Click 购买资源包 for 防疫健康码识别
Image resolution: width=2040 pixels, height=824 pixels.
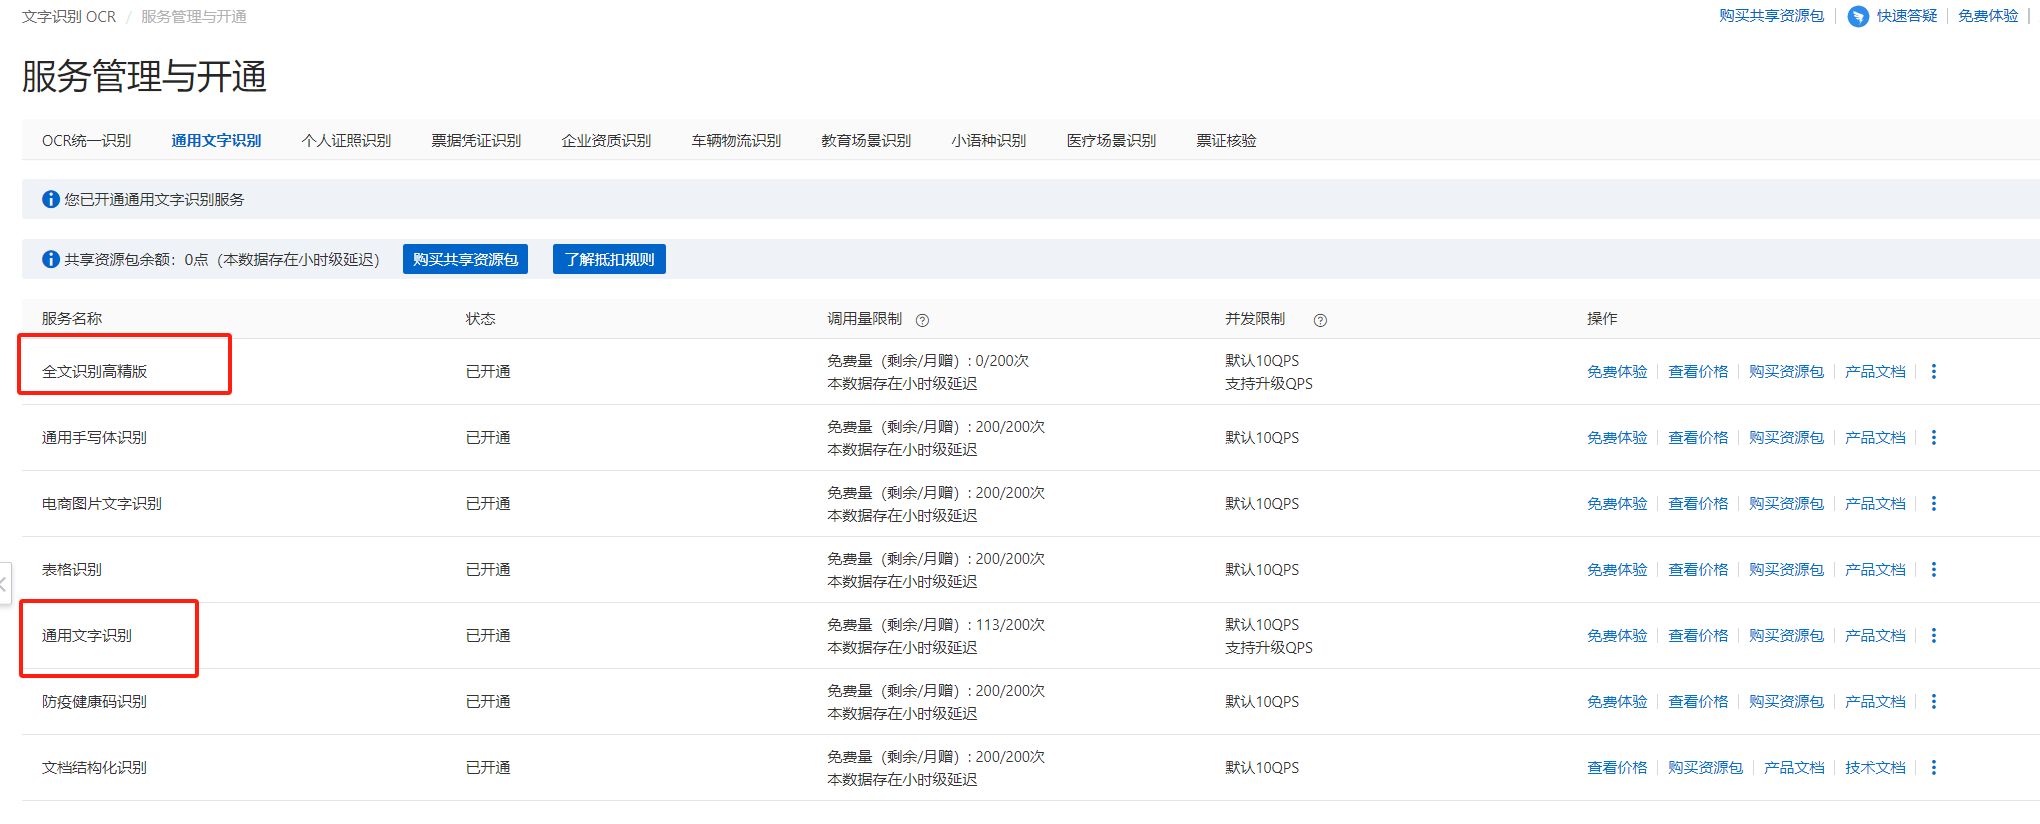[1786, 701]
